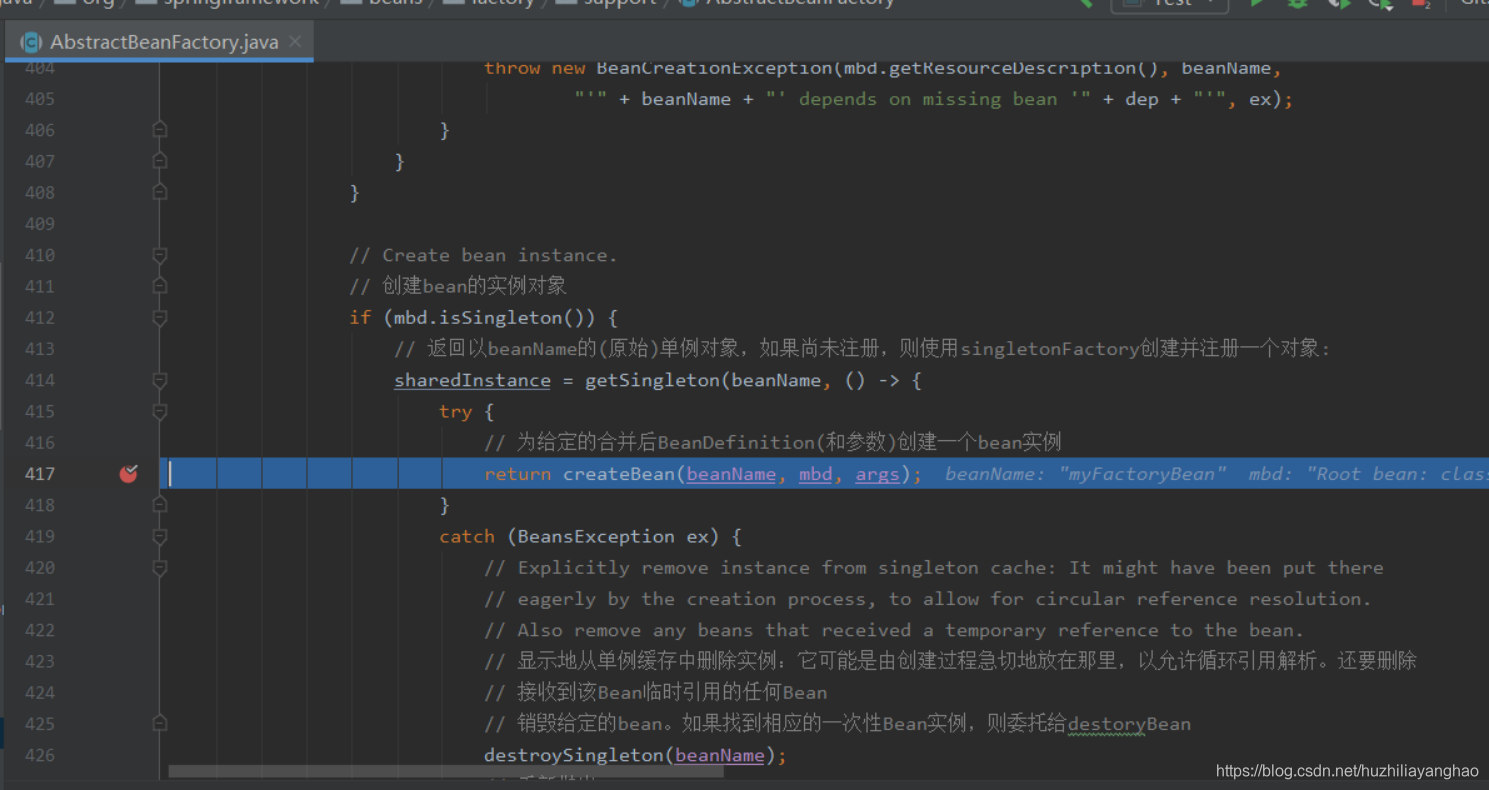Click line number 404 in the gutter
Image resolution: width=1489 pixels, height=790 pixels.
pos(40,68)
